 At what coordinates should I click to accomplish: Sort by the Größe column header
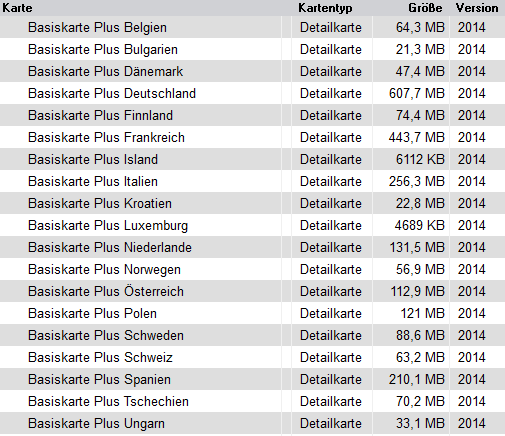coord(425,8)
